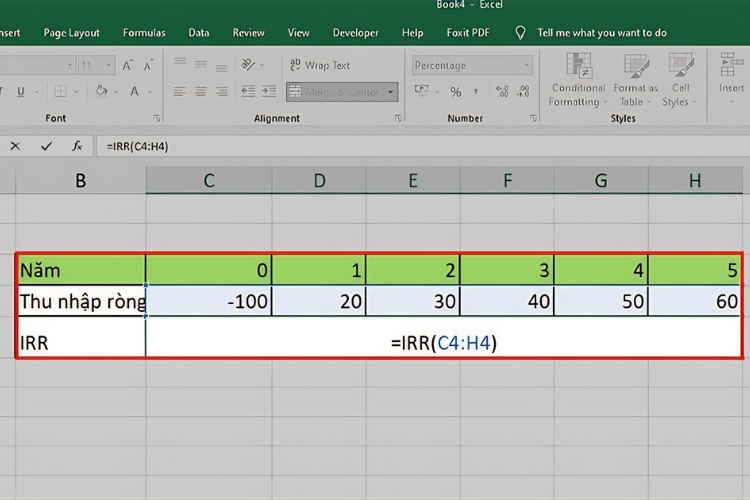This screenshot has height=500, width=750.
Task: Click the Insert Function fx icon
Action: coord(77,146)
